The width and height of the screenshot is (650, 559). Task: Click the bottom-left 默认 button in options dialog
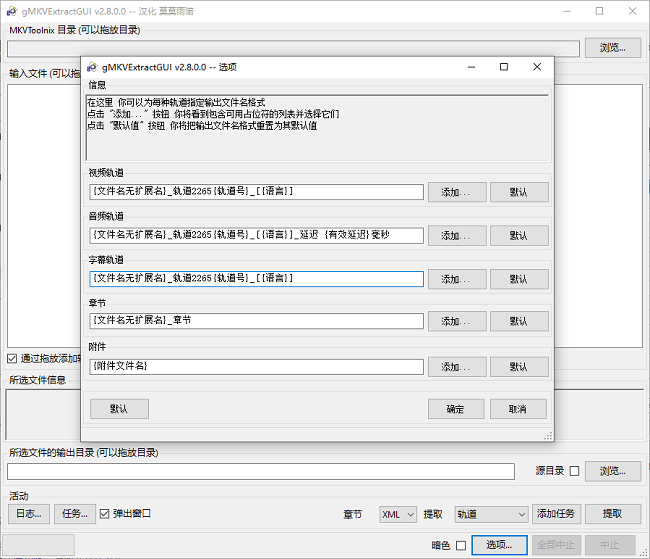point(119,409)
